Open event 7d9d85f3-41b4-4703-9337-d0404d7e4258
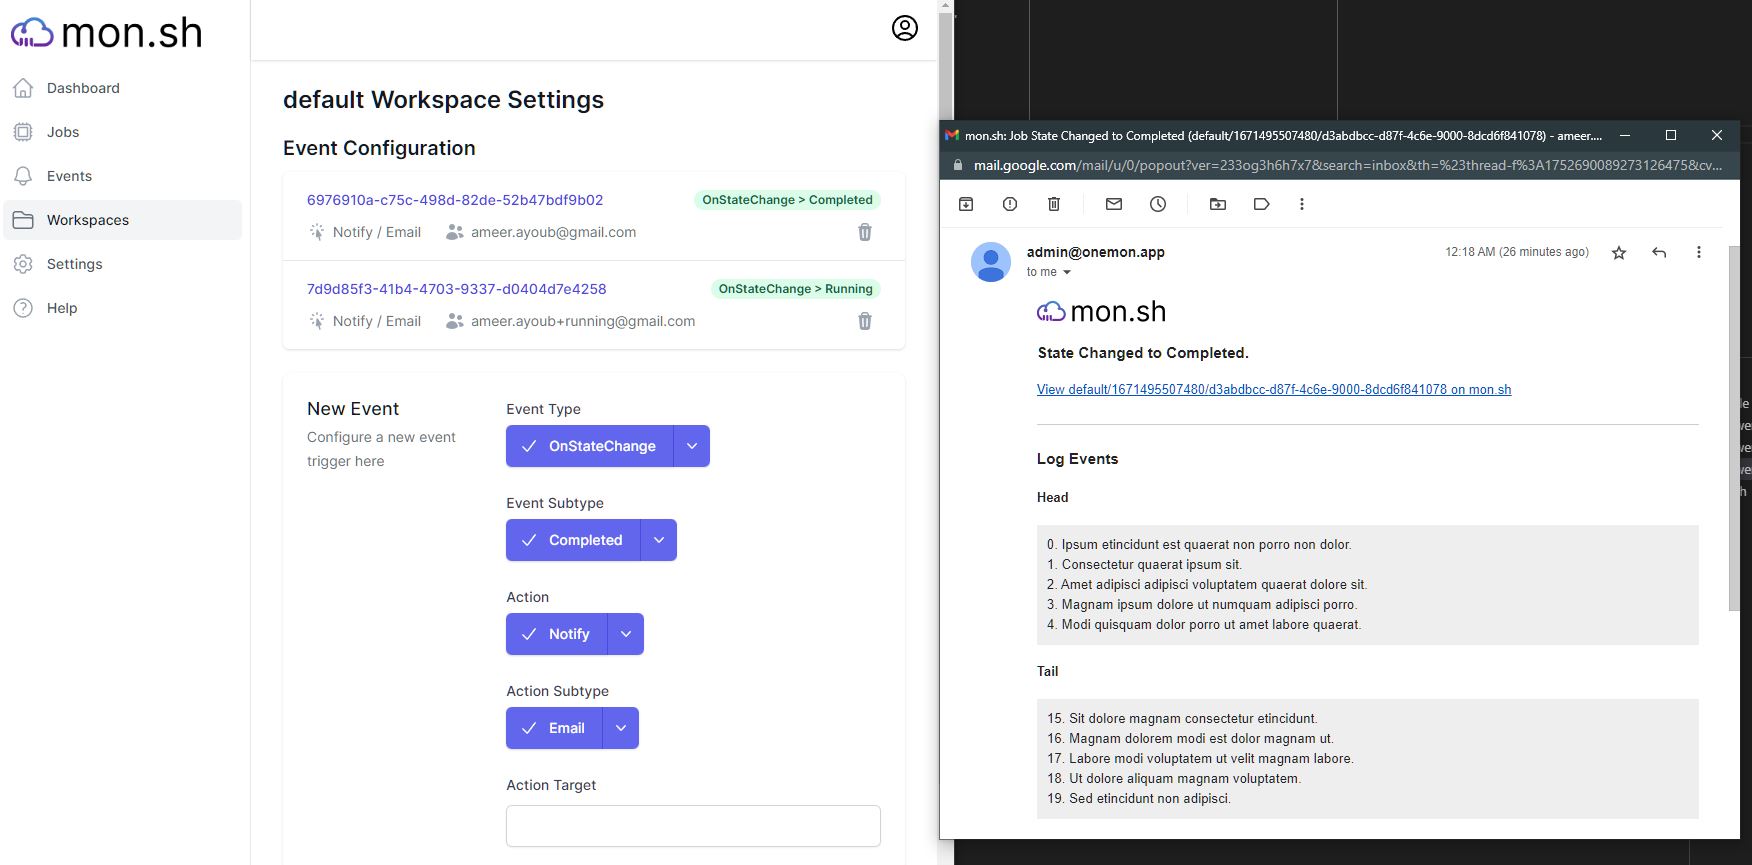 457,289
